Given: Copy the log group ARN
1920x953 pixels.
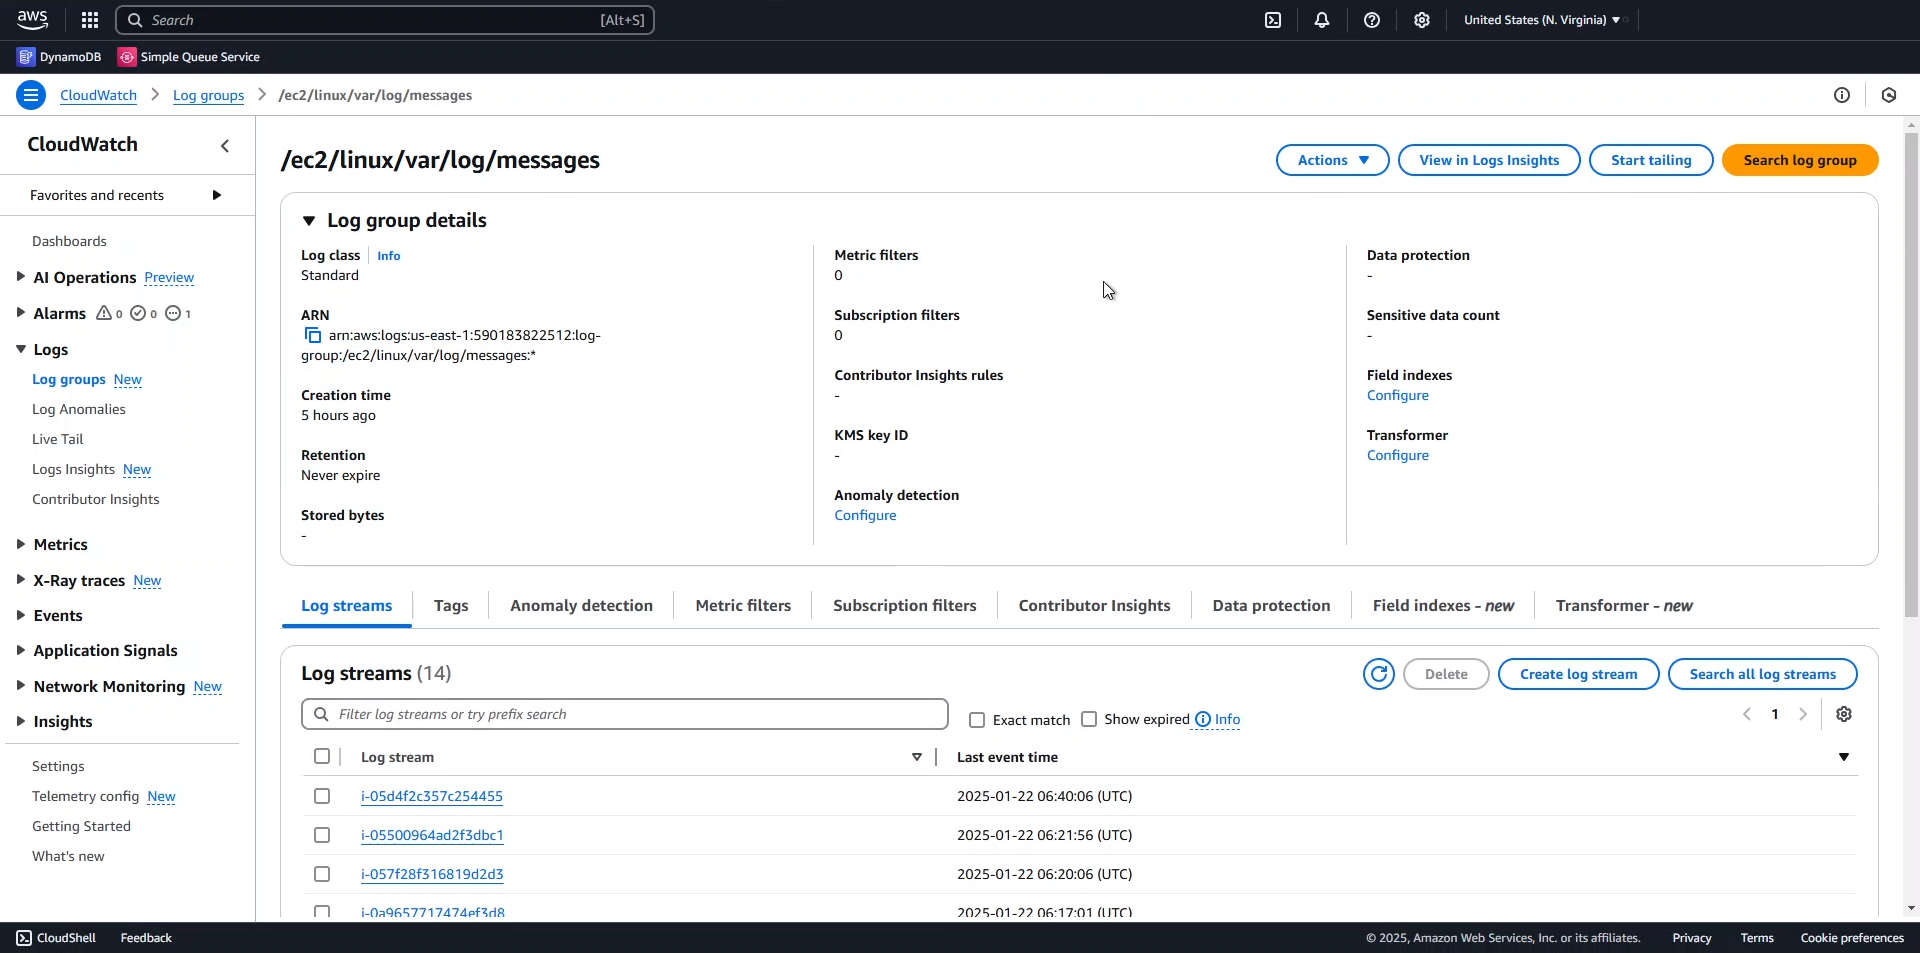Looking at the screenshot, I should (313, 336).
